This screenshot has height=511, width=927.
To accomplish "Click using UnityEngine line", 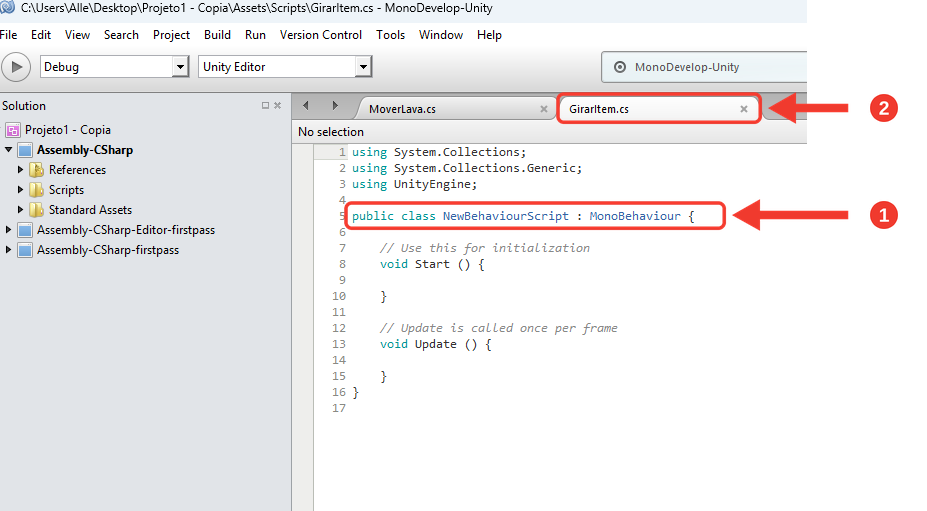I will pos(414,185).
